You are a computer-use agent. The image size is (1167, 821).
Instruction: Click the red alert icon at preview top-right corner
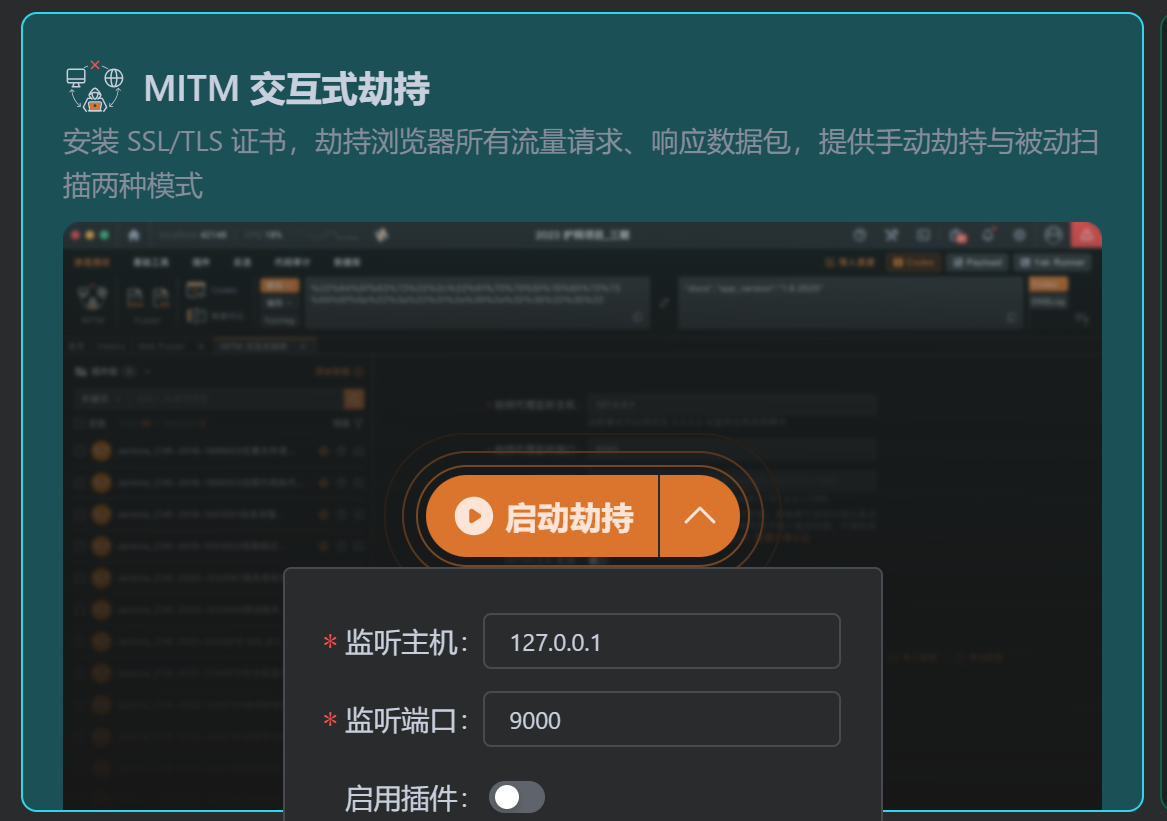click(1085, 235)
